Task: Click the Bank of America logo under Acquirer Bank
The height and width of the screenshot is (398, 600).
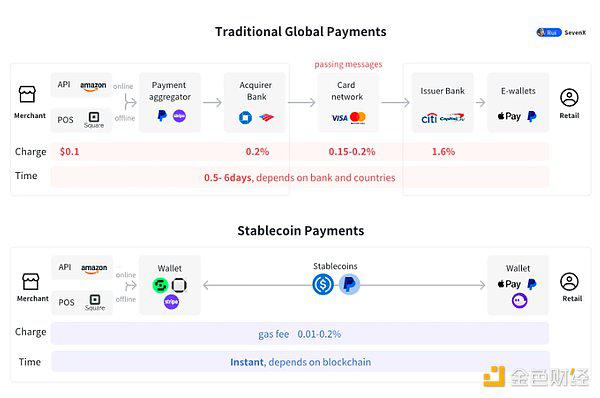Action: (x=266, y=117)
